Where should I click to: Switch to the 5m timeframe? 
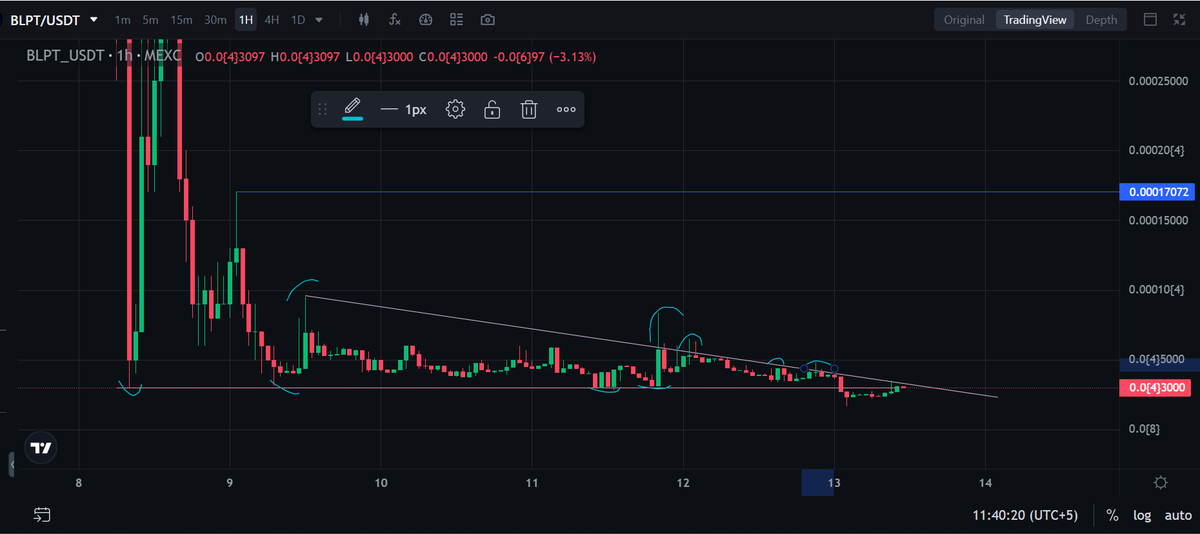coord(150,20)
